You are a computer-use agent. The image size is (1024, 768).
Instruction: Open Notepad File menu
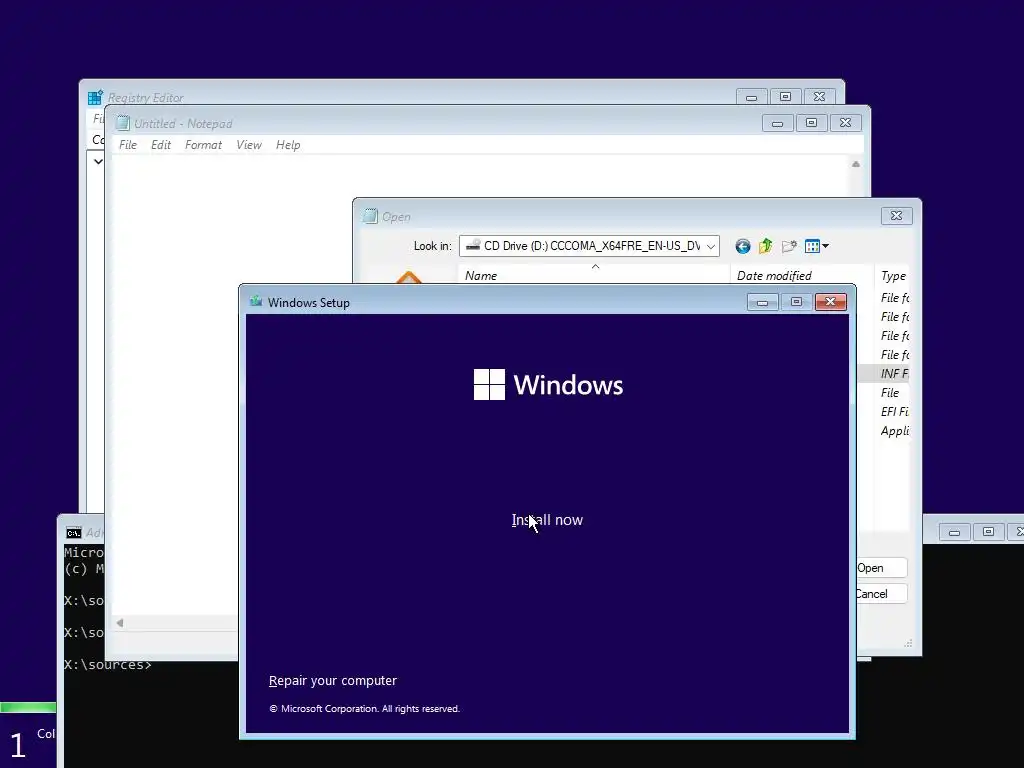[x=128, y=145]
